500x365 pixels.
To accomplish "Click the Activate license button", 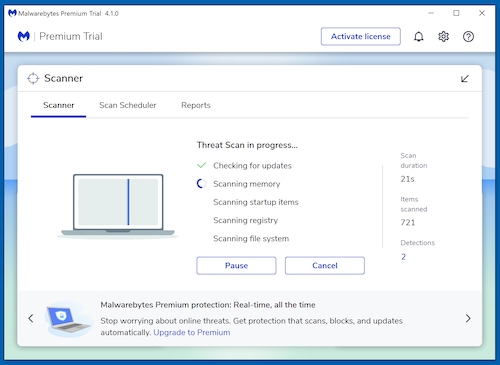I will pyautogui.click(x=361, y=36).
